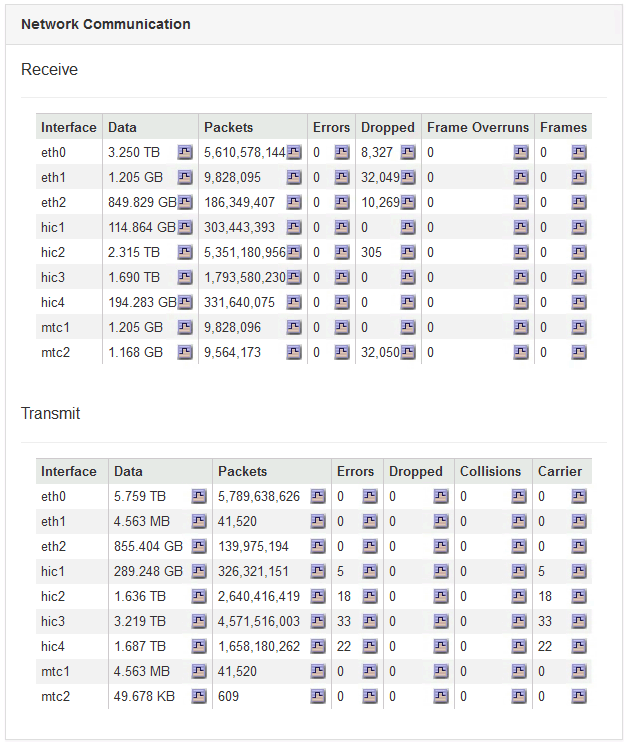Open chart icon for eth0 Receive Data
The image size is (627, 745).
[185, 152]
